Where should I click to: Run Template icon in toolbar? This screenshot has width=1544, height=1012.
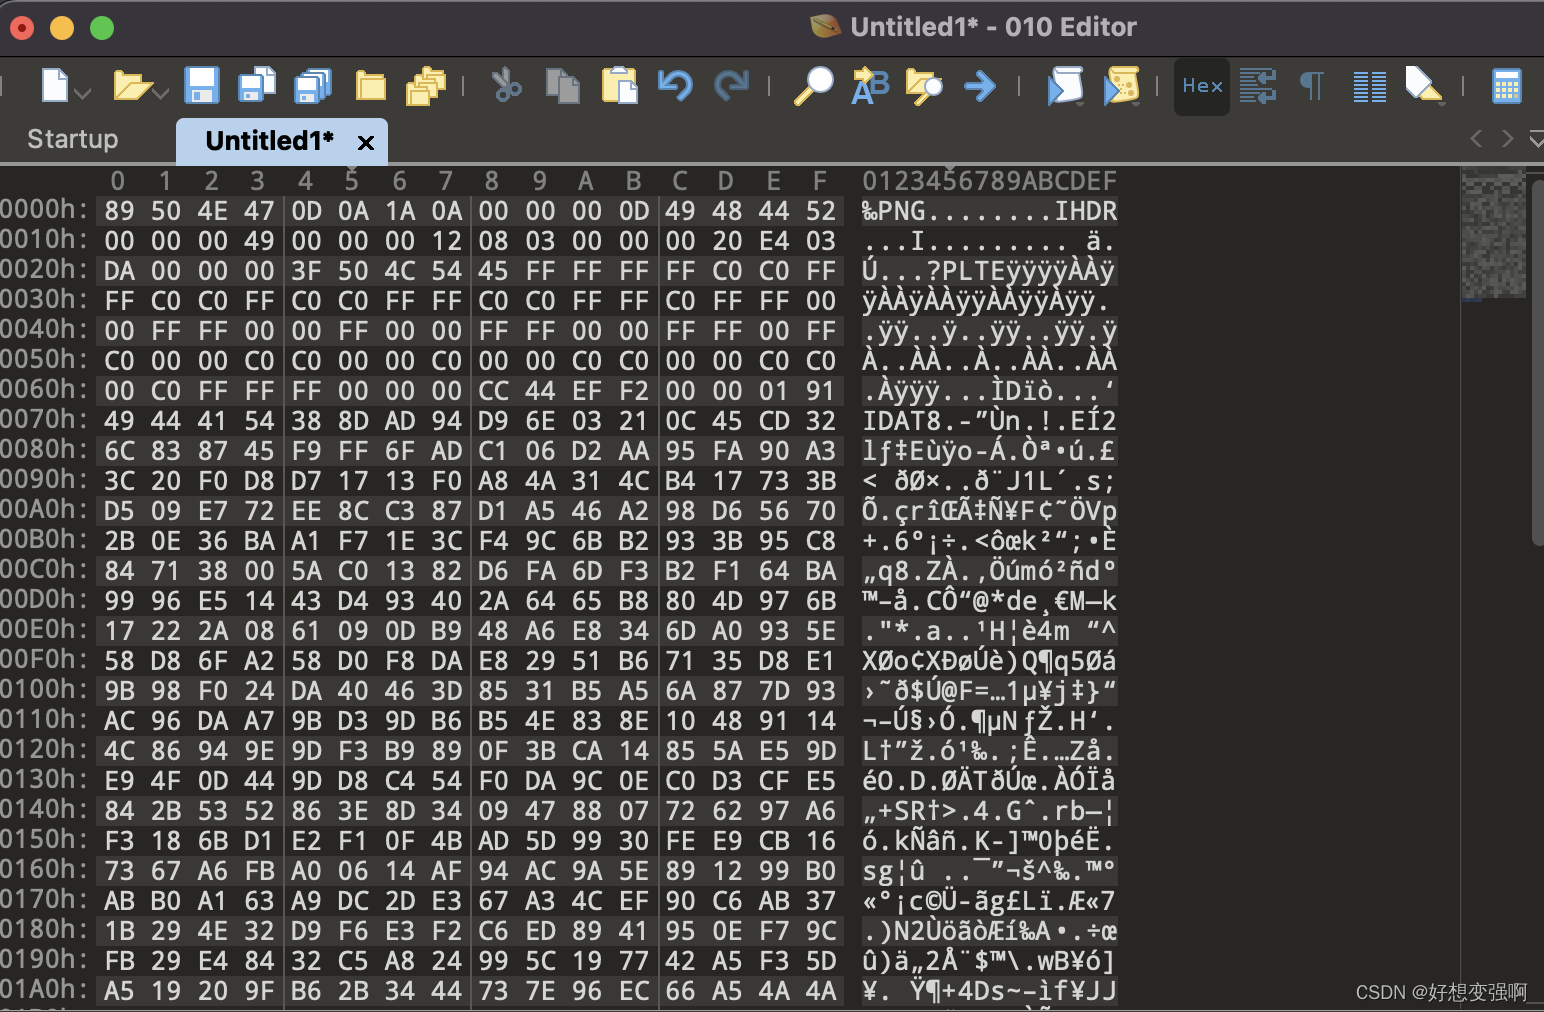1121,86
